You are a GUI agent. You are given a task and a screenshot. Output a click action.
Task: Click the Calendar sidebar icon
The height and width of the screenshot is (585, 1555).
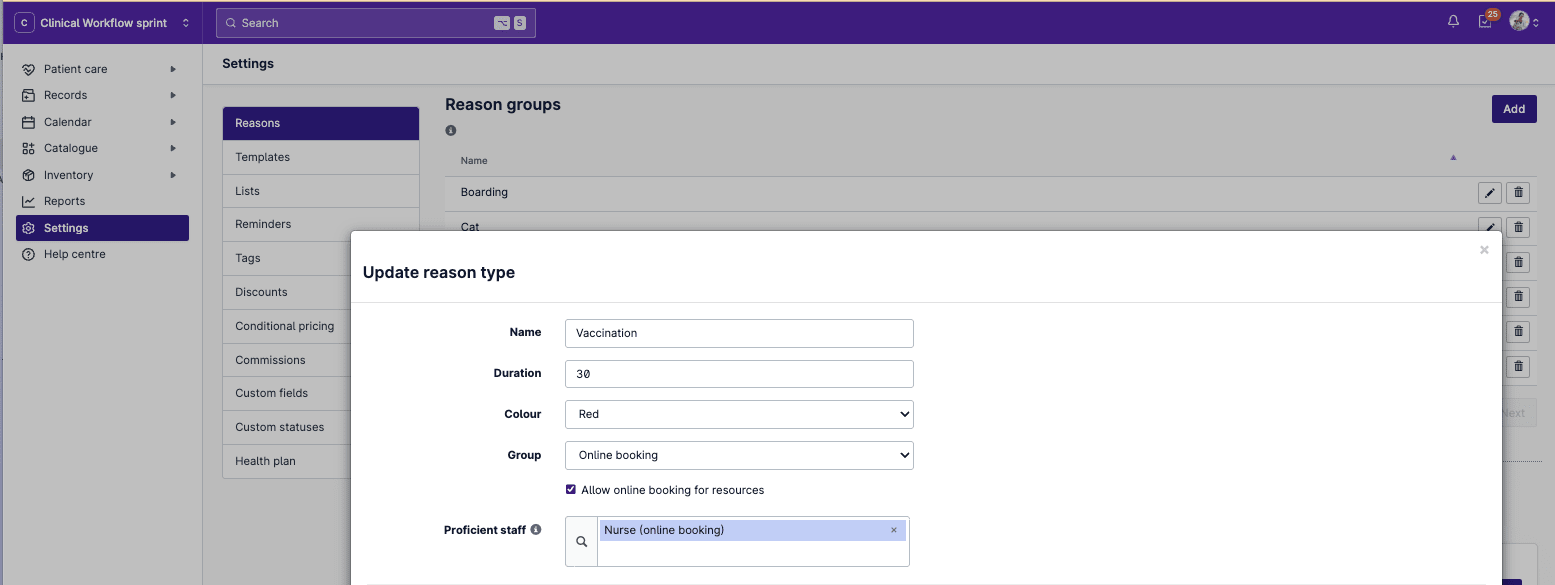coord(28,122)
